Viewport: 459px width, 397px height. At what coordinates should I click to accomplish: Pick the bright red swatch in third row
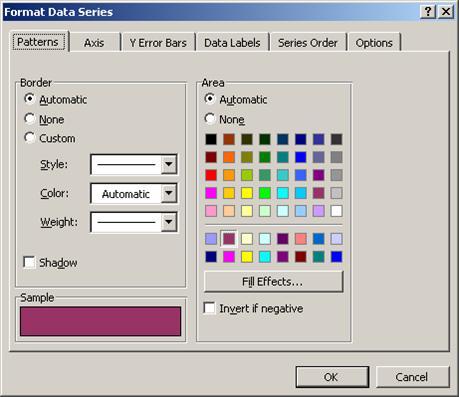click(211, 175)
